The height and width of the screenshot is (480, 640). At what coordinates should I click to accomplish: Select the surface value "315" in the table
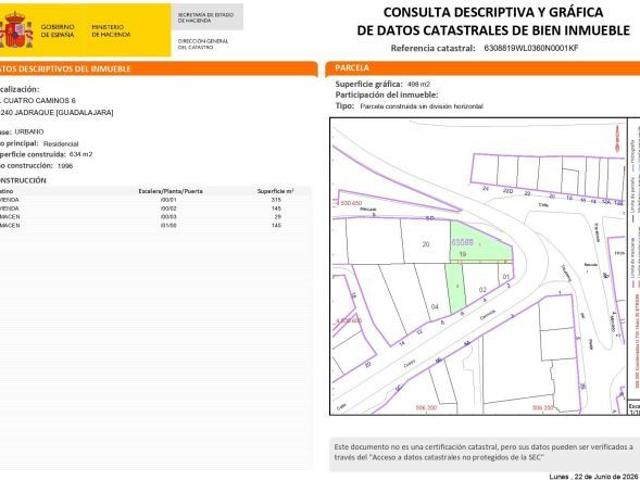[276, 200]
